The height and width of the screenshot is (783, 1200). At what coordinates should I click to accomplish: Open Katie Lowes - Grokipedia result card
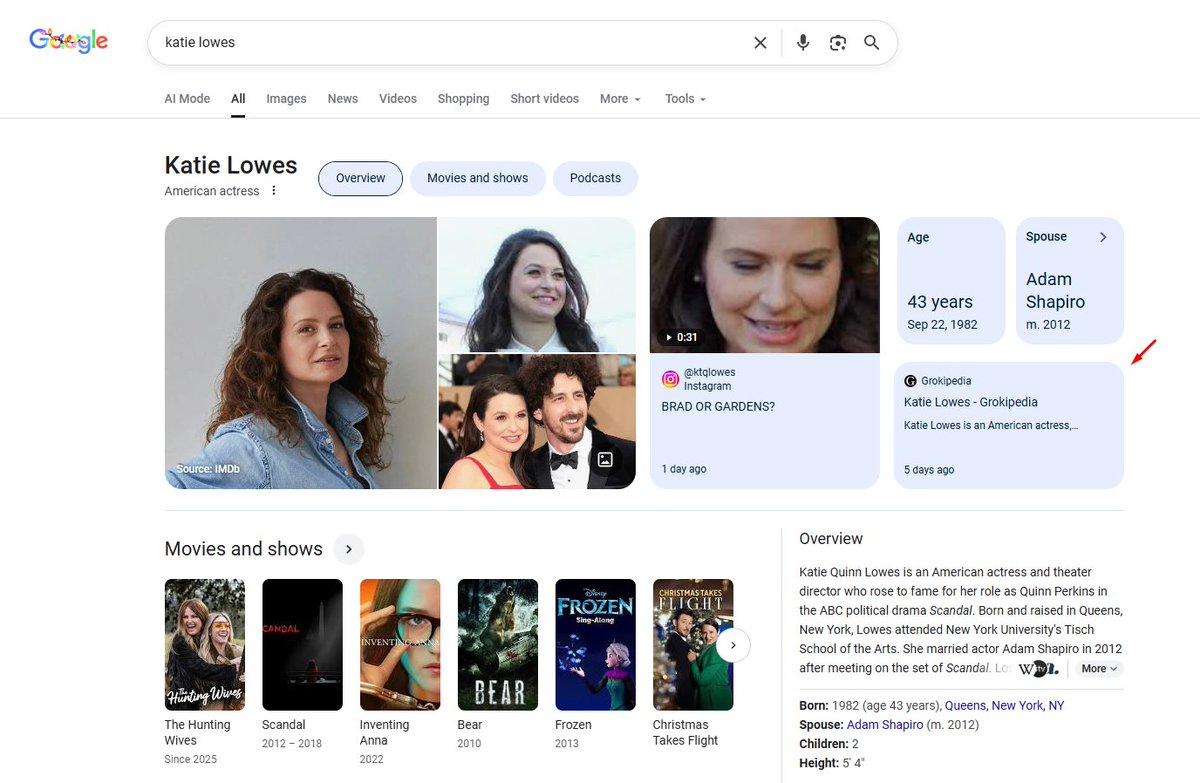point(1008,425)
